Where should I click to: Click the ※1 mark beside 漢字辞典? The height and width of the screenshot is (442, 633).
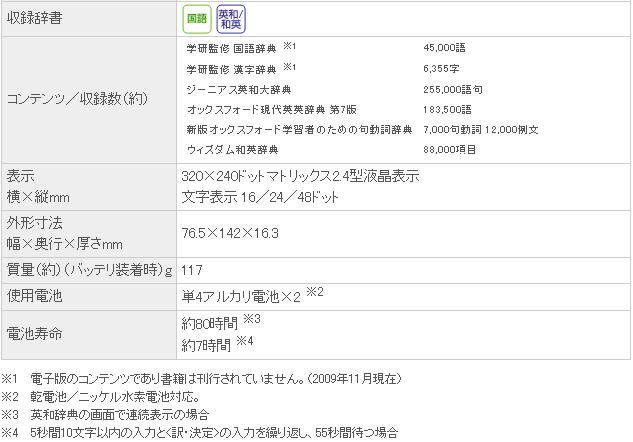(x=289, y=67)
